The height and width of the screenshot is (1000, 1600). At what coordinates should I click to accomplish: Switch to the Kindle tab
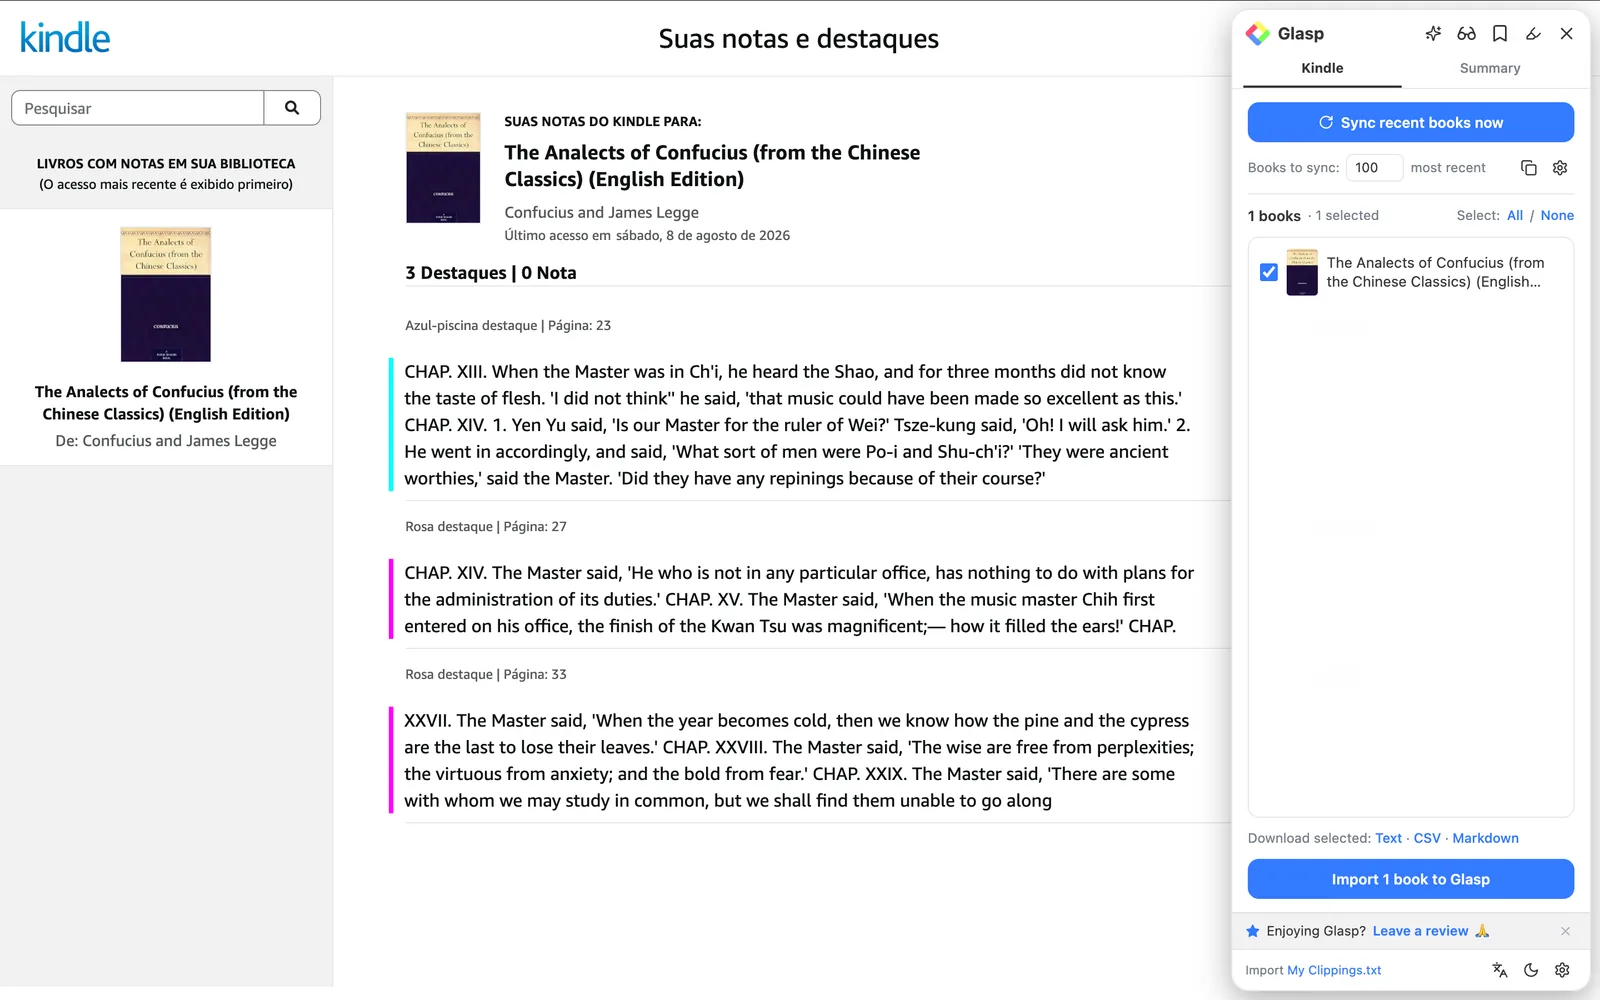pos(1322,68)
